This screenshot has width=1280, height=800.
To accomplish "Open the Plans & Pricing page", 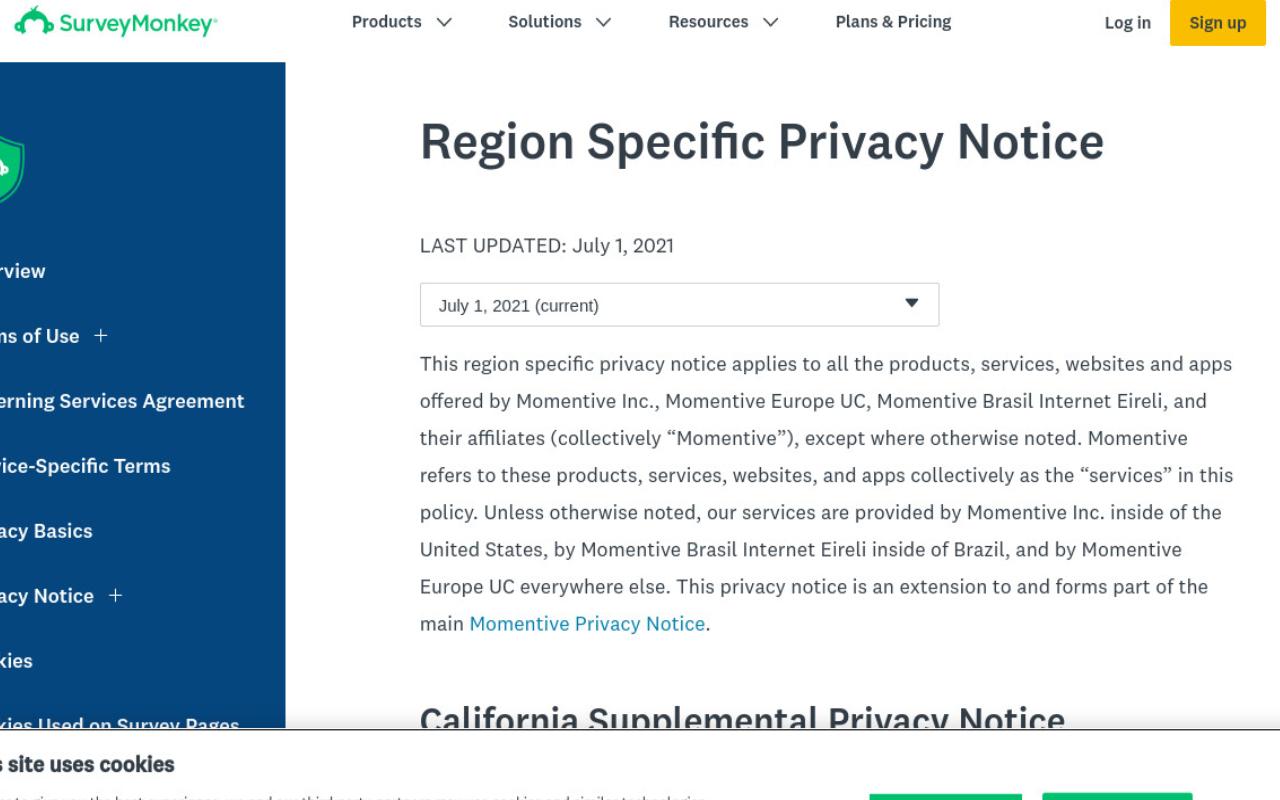I will [x=893, y=22].
